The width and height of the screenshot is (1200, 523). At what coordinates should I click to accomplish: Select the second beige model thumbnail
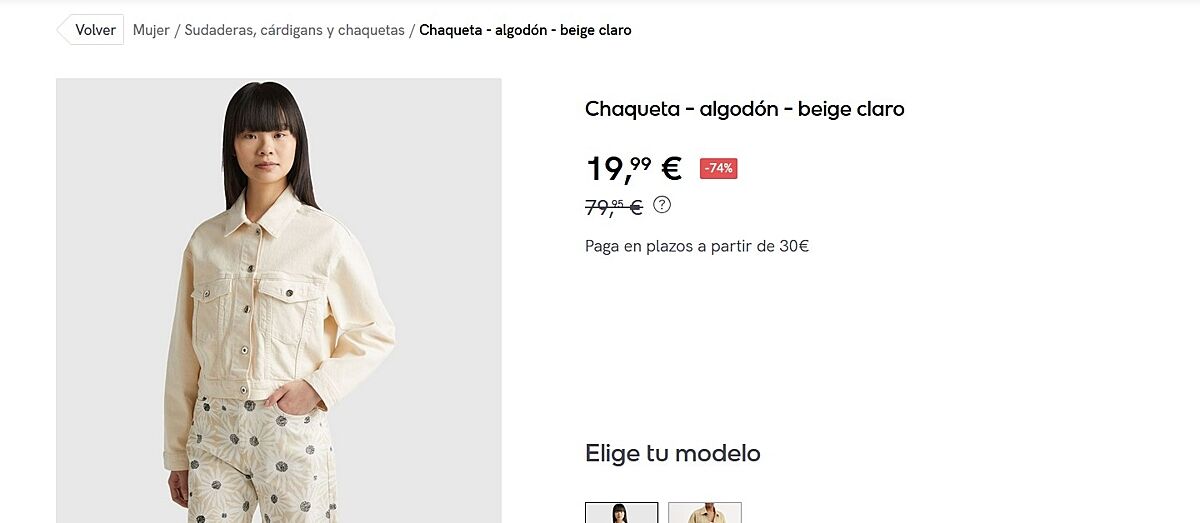point(705,512)
